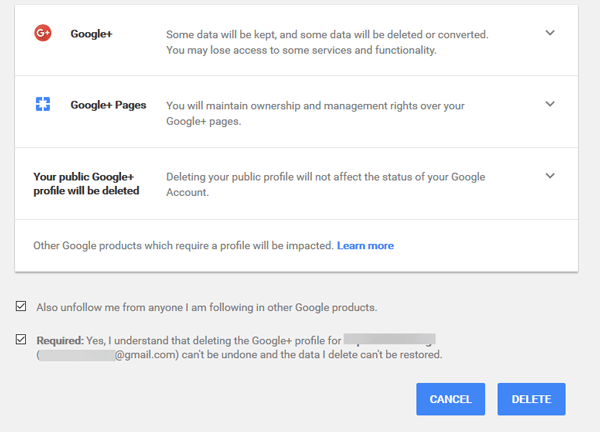Viewport: 600px width, 432px height.
Task: Click the blue Google+ Pages icon
Action: click(43, 104)
